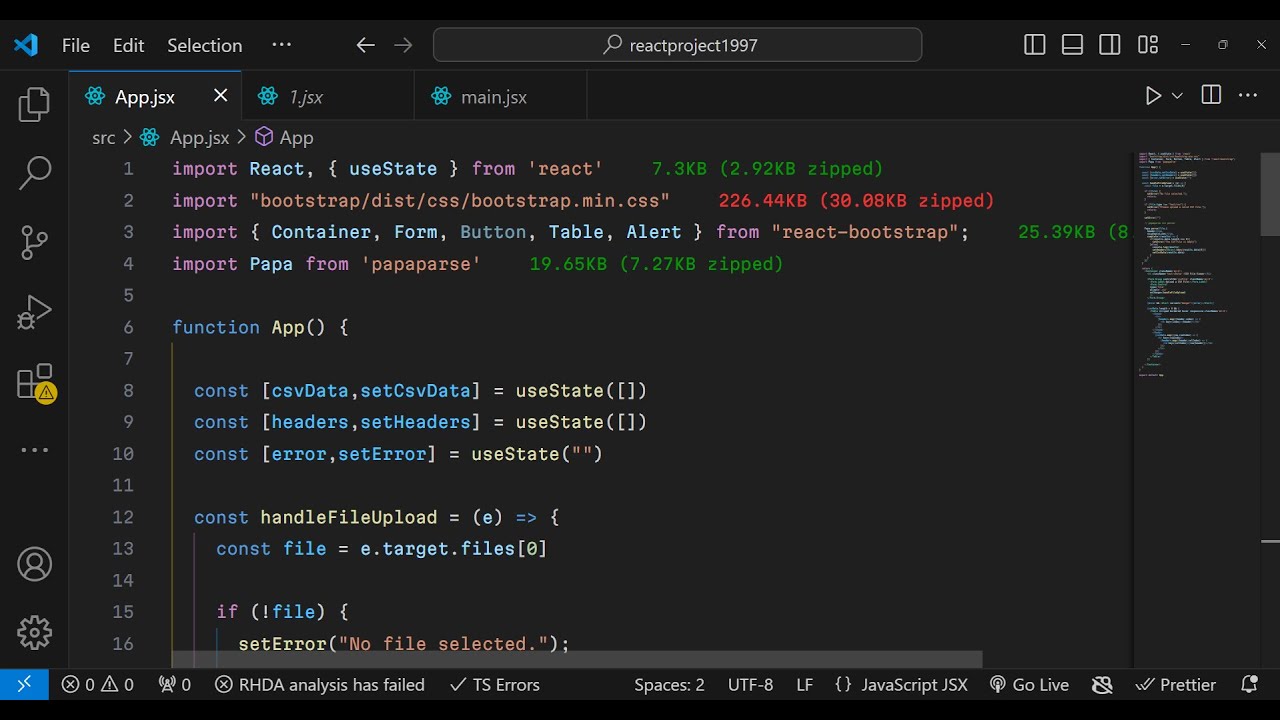Switch to the 1.jsx tab
The height and width of the screenshot is (720, 1280).
pos(328,97)
